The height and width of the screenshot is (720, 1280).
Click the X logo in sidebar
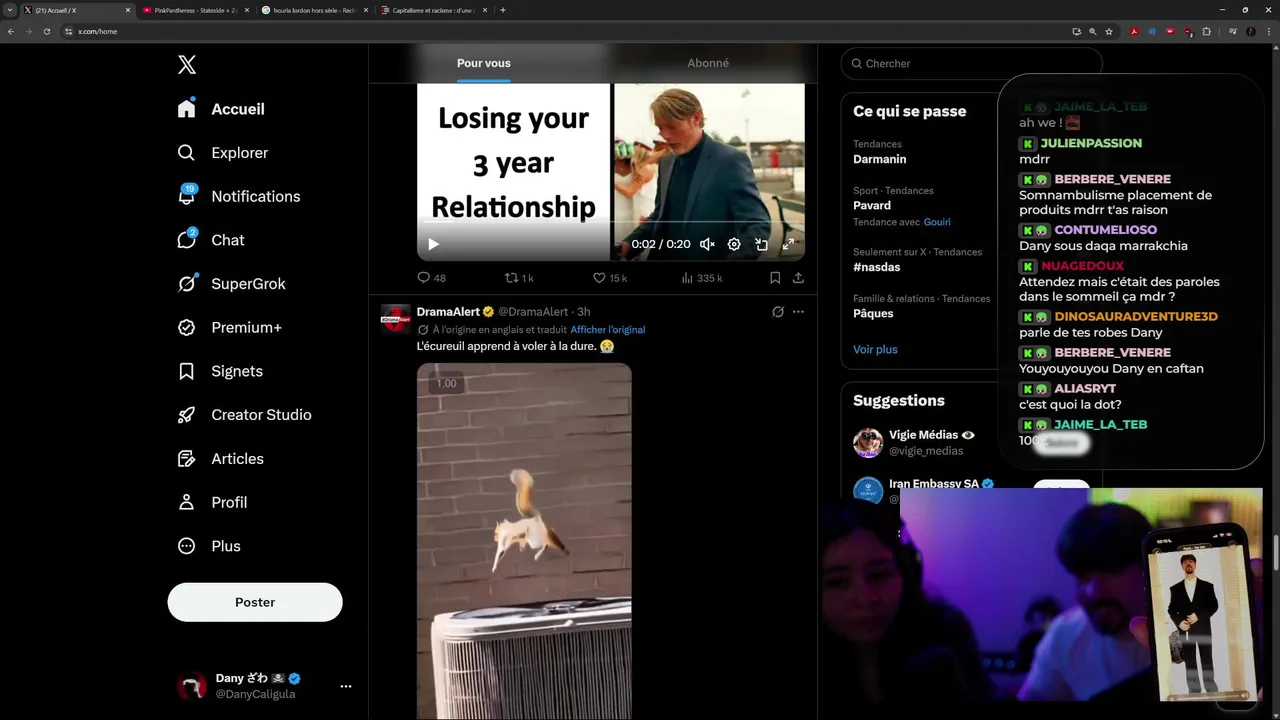(187, 65)
